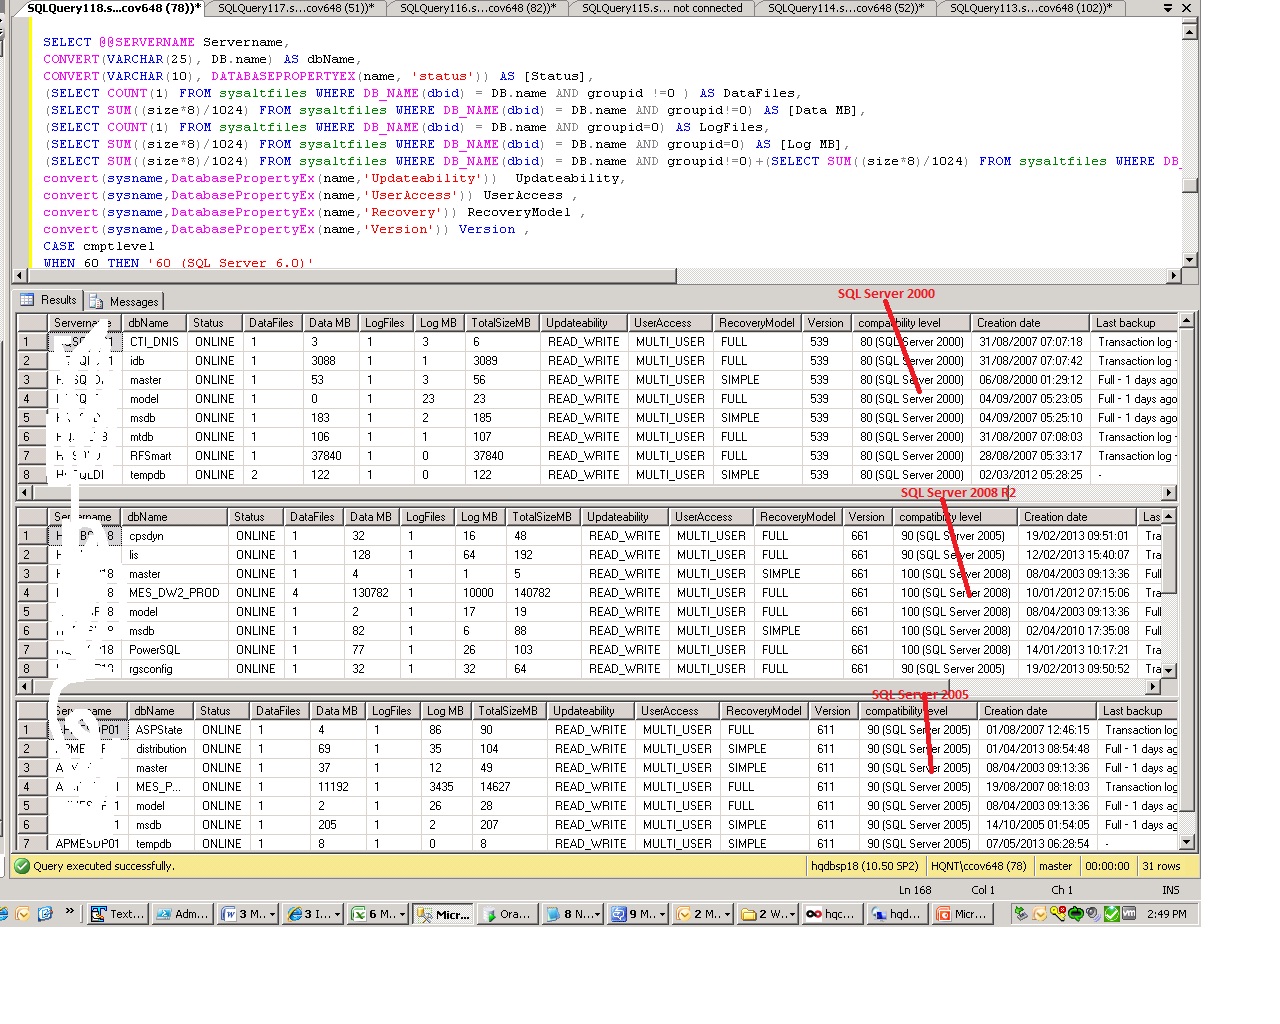Click the RecoveryModel column header in first grid
This screenshot has height=1024, width=1280.
756,323
